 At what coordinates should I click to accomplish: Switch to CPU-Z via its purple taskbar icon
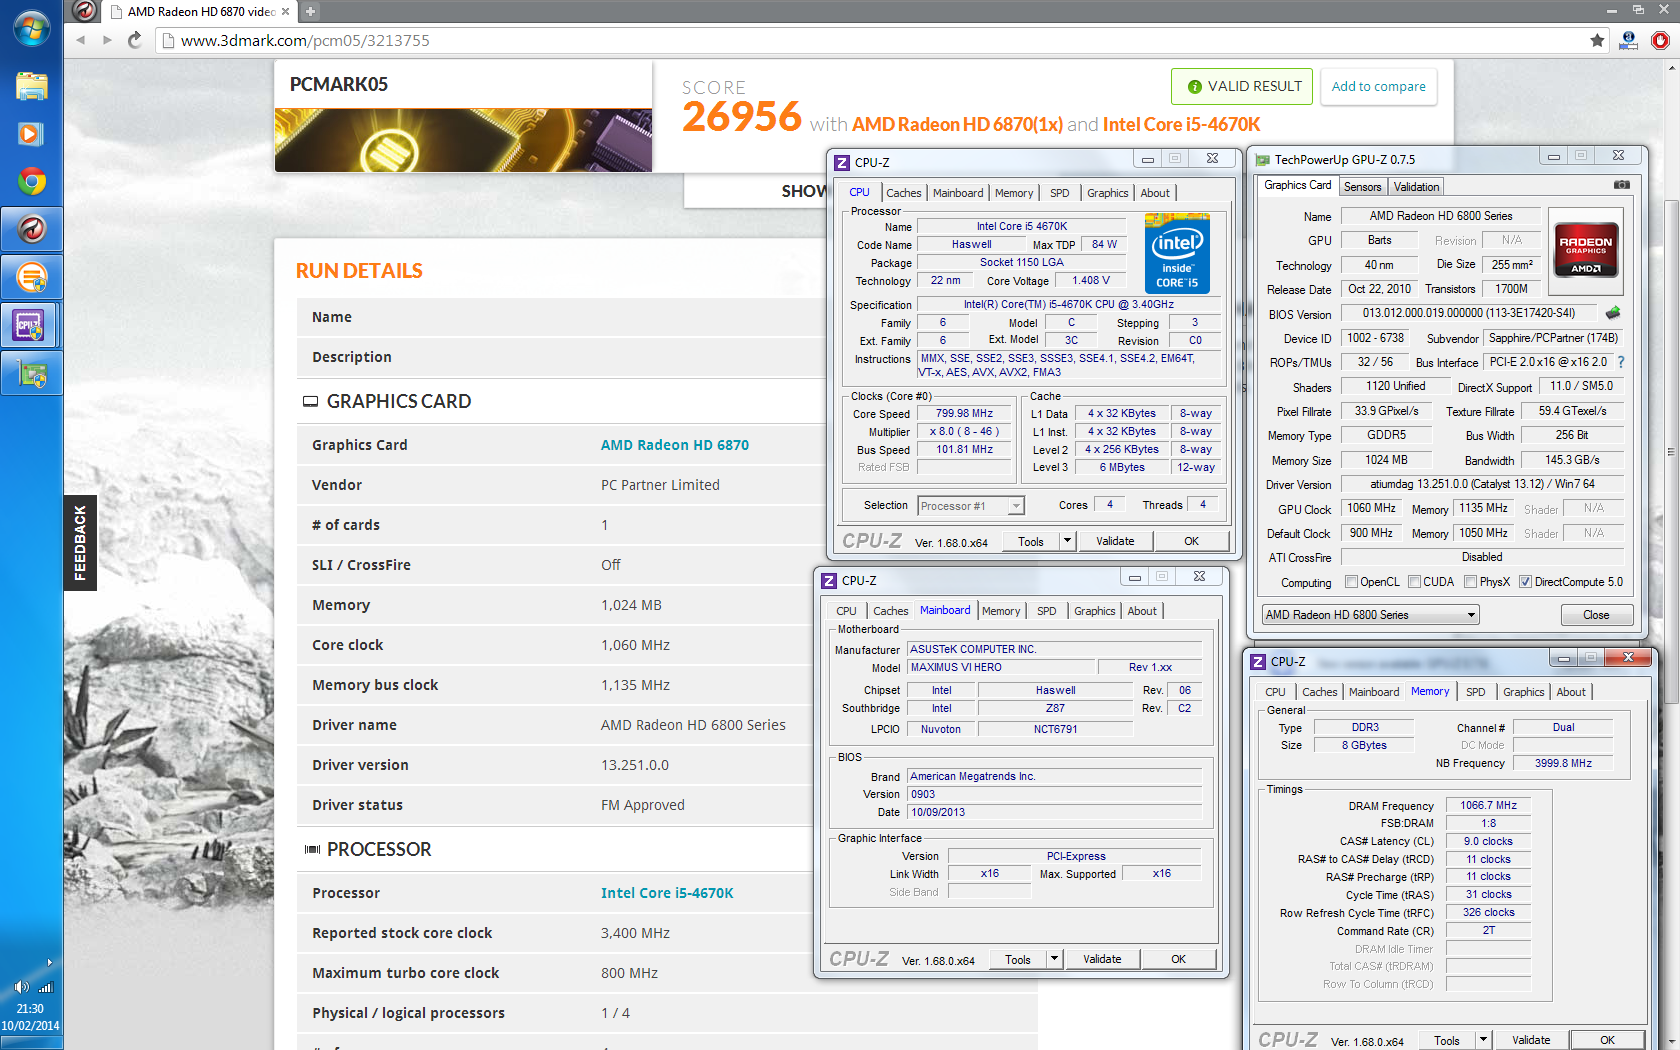tap(31, 326)
